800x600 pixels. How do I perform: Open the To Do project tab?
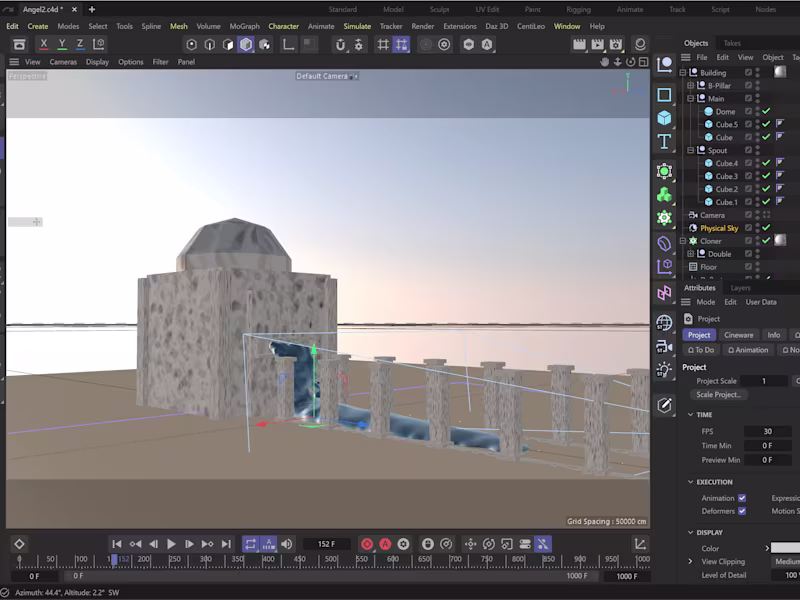click(701, 350)
